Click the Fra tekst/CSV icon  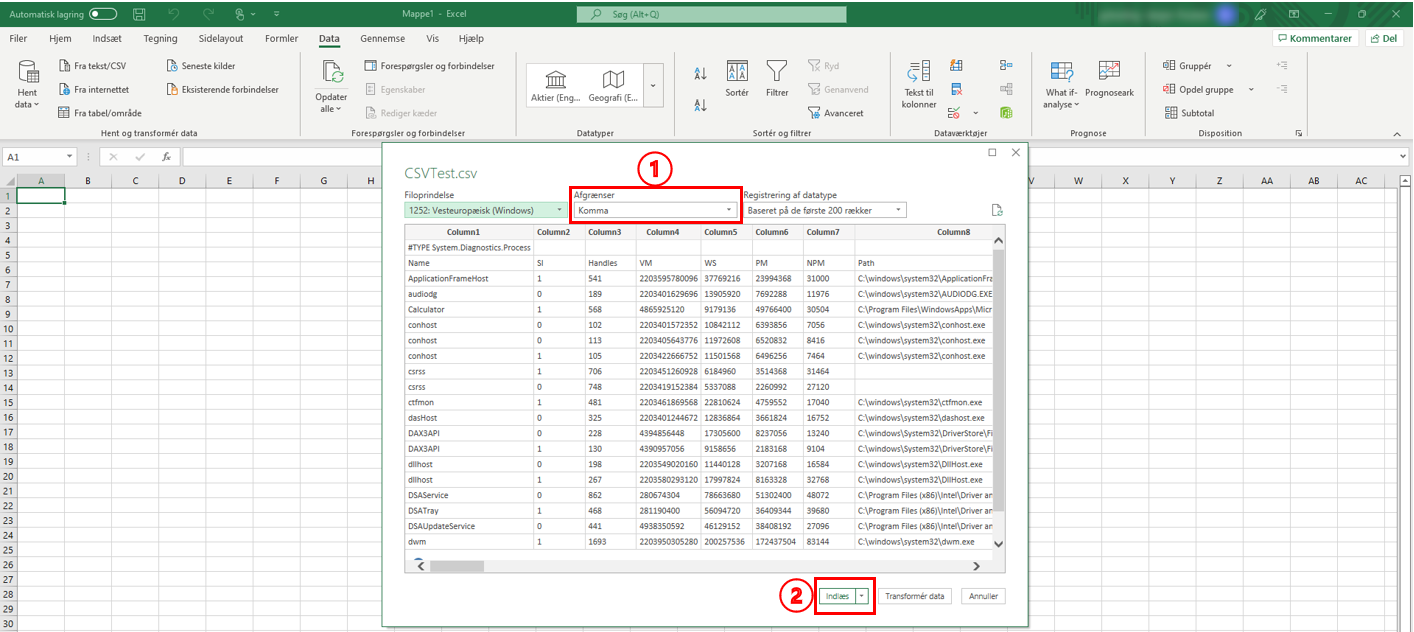[64, 66]
